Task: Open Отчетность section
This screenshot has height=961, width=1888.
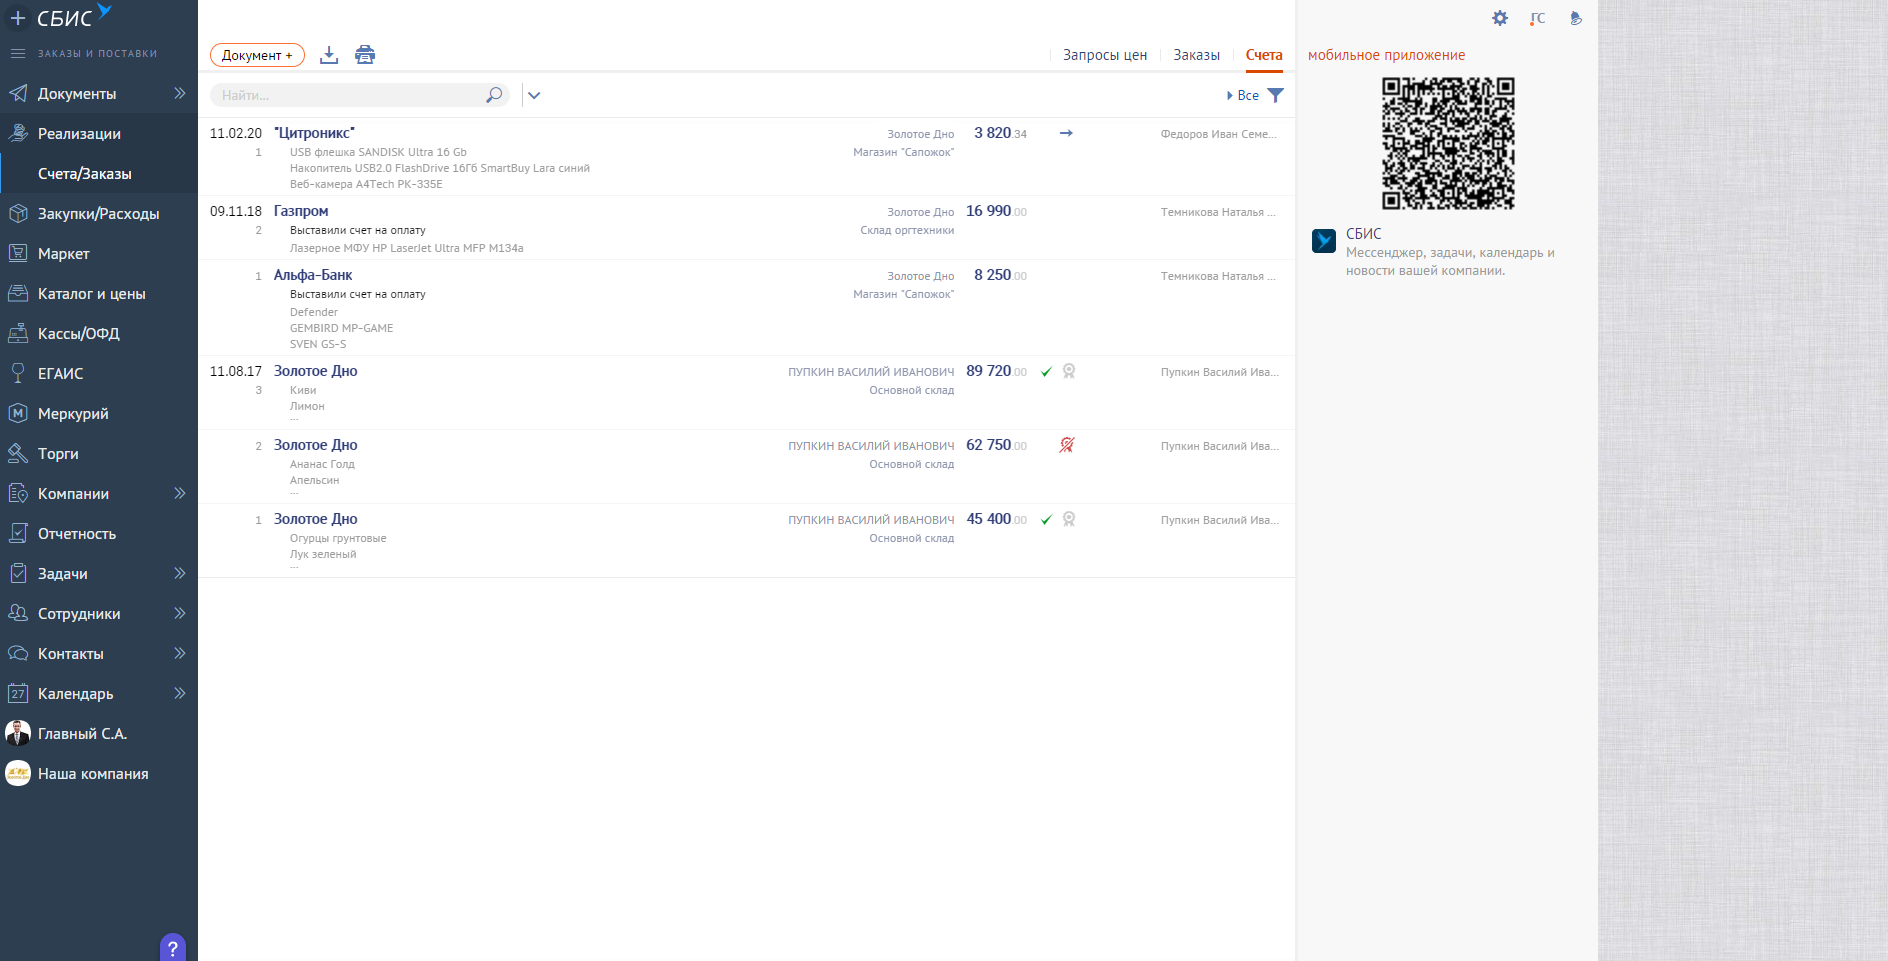Action: coord(77,533)
